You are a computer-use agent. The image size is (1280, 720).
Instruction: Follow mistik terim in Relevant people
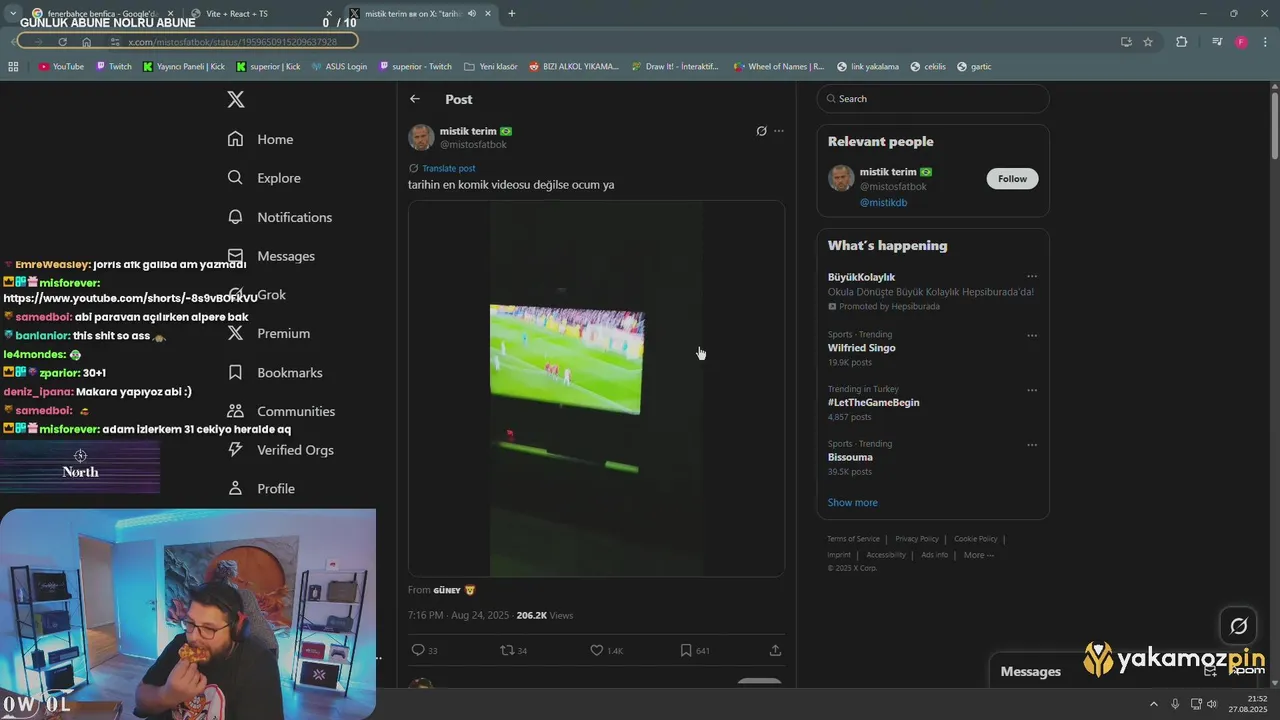1012,179
